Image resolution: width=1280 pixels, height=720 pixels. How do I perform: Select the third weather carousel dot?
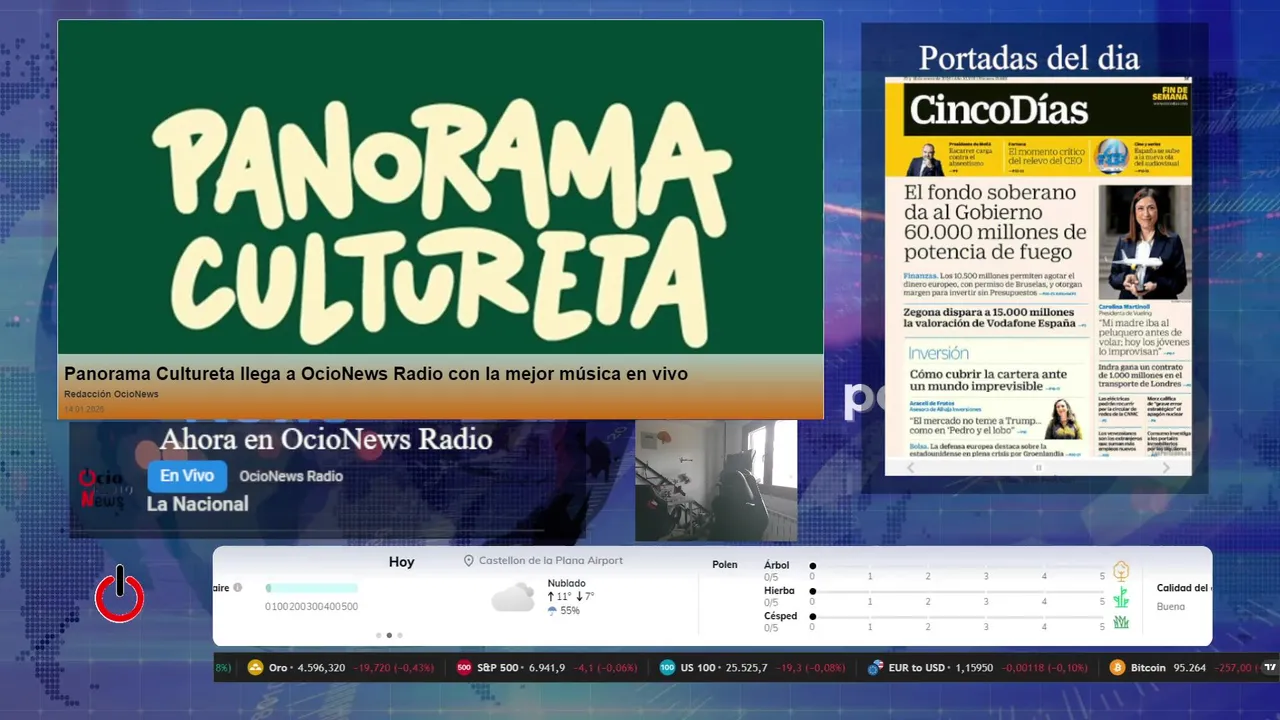coord(400,635)
